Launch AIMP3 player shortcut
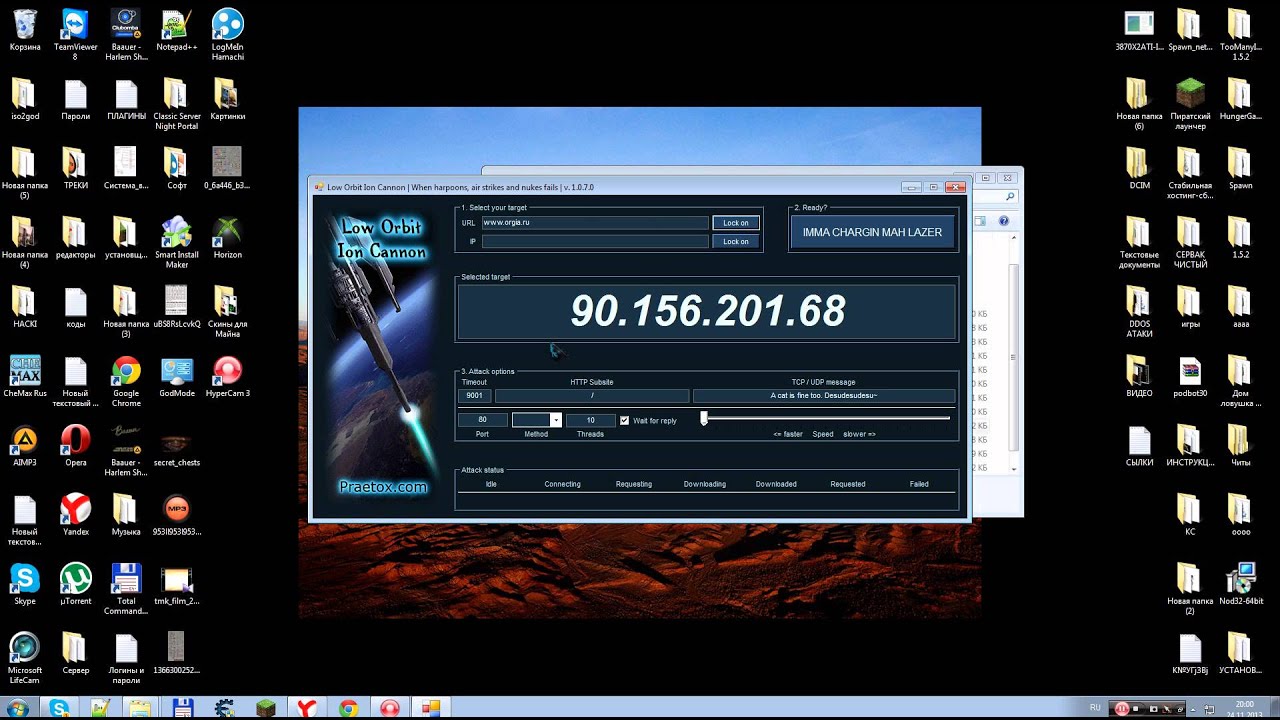1280x720 pixels. [x=25, y=446]
